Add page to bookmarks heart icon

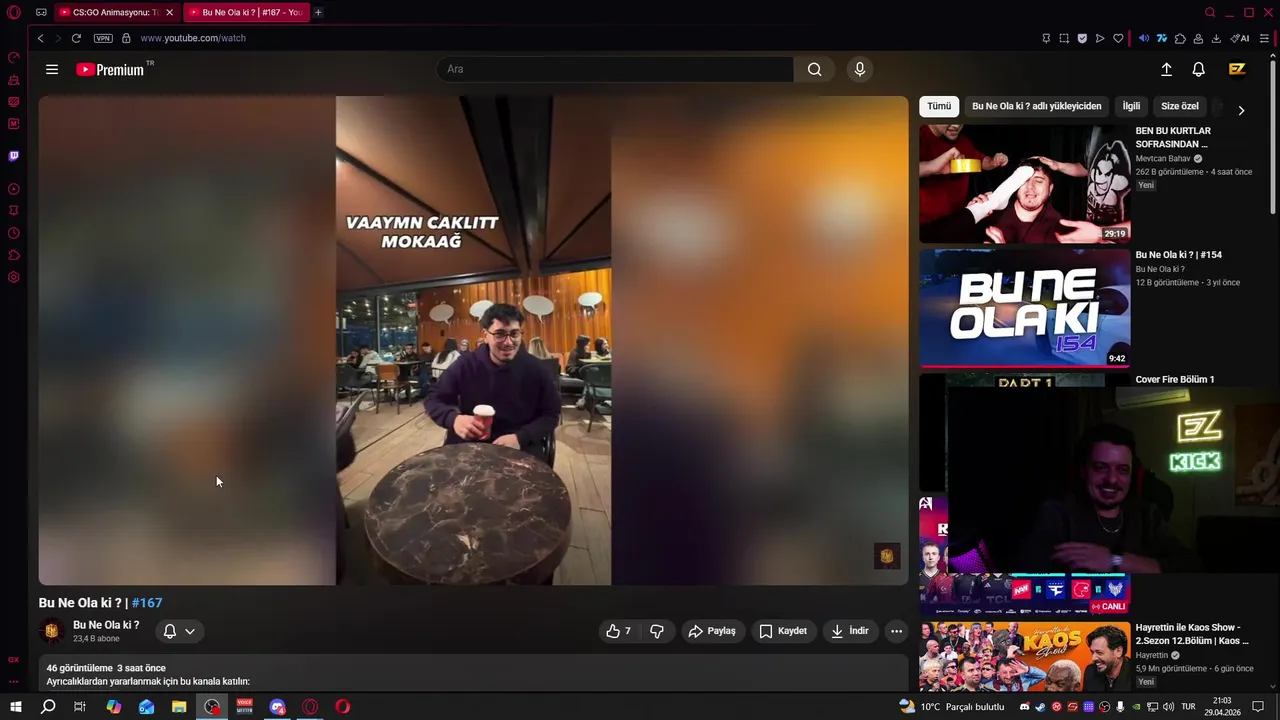coord(1118,38)
